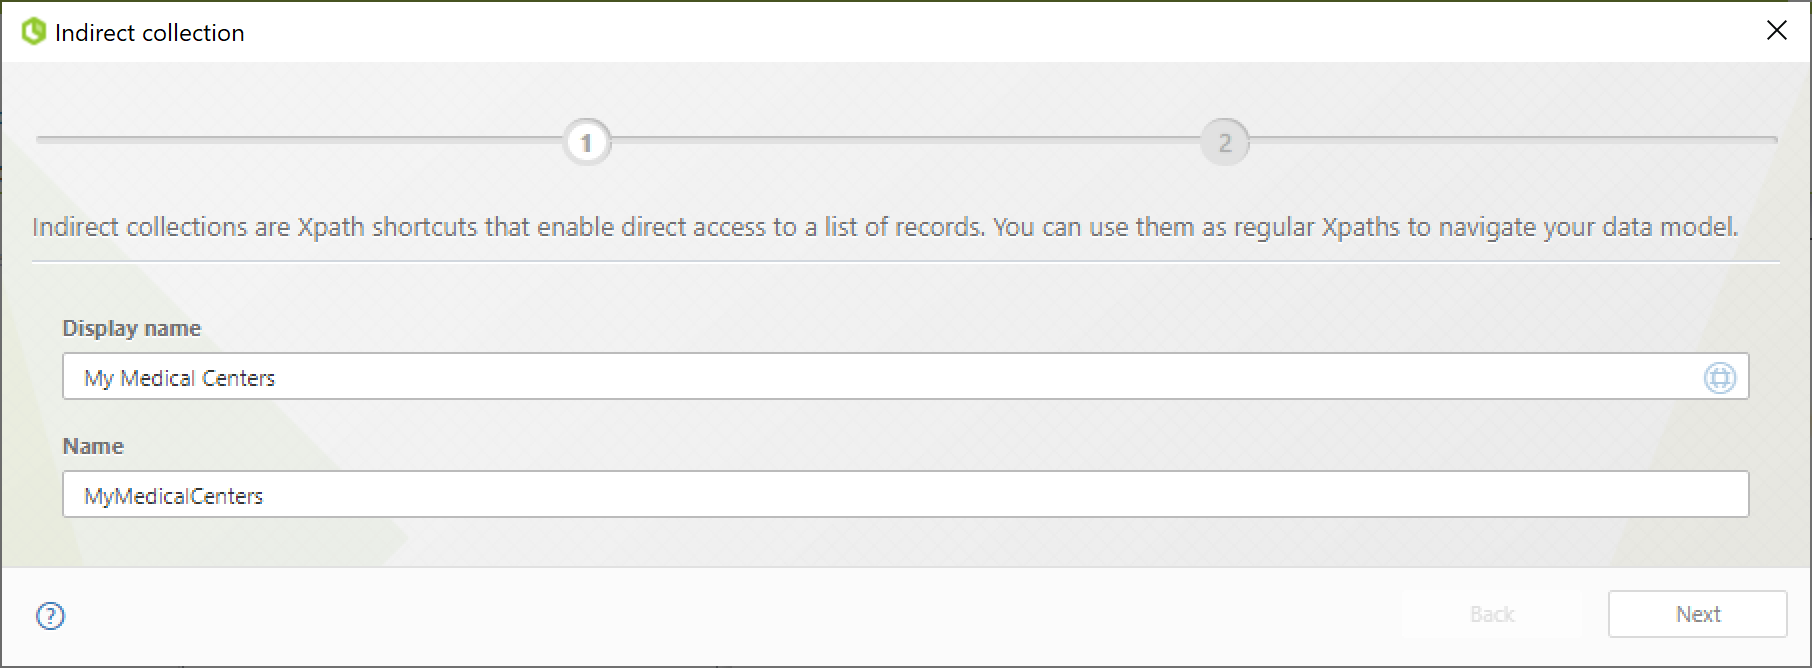
Task: Click the green Bizagi logo in title bar
Action: [x=34, y=32]
